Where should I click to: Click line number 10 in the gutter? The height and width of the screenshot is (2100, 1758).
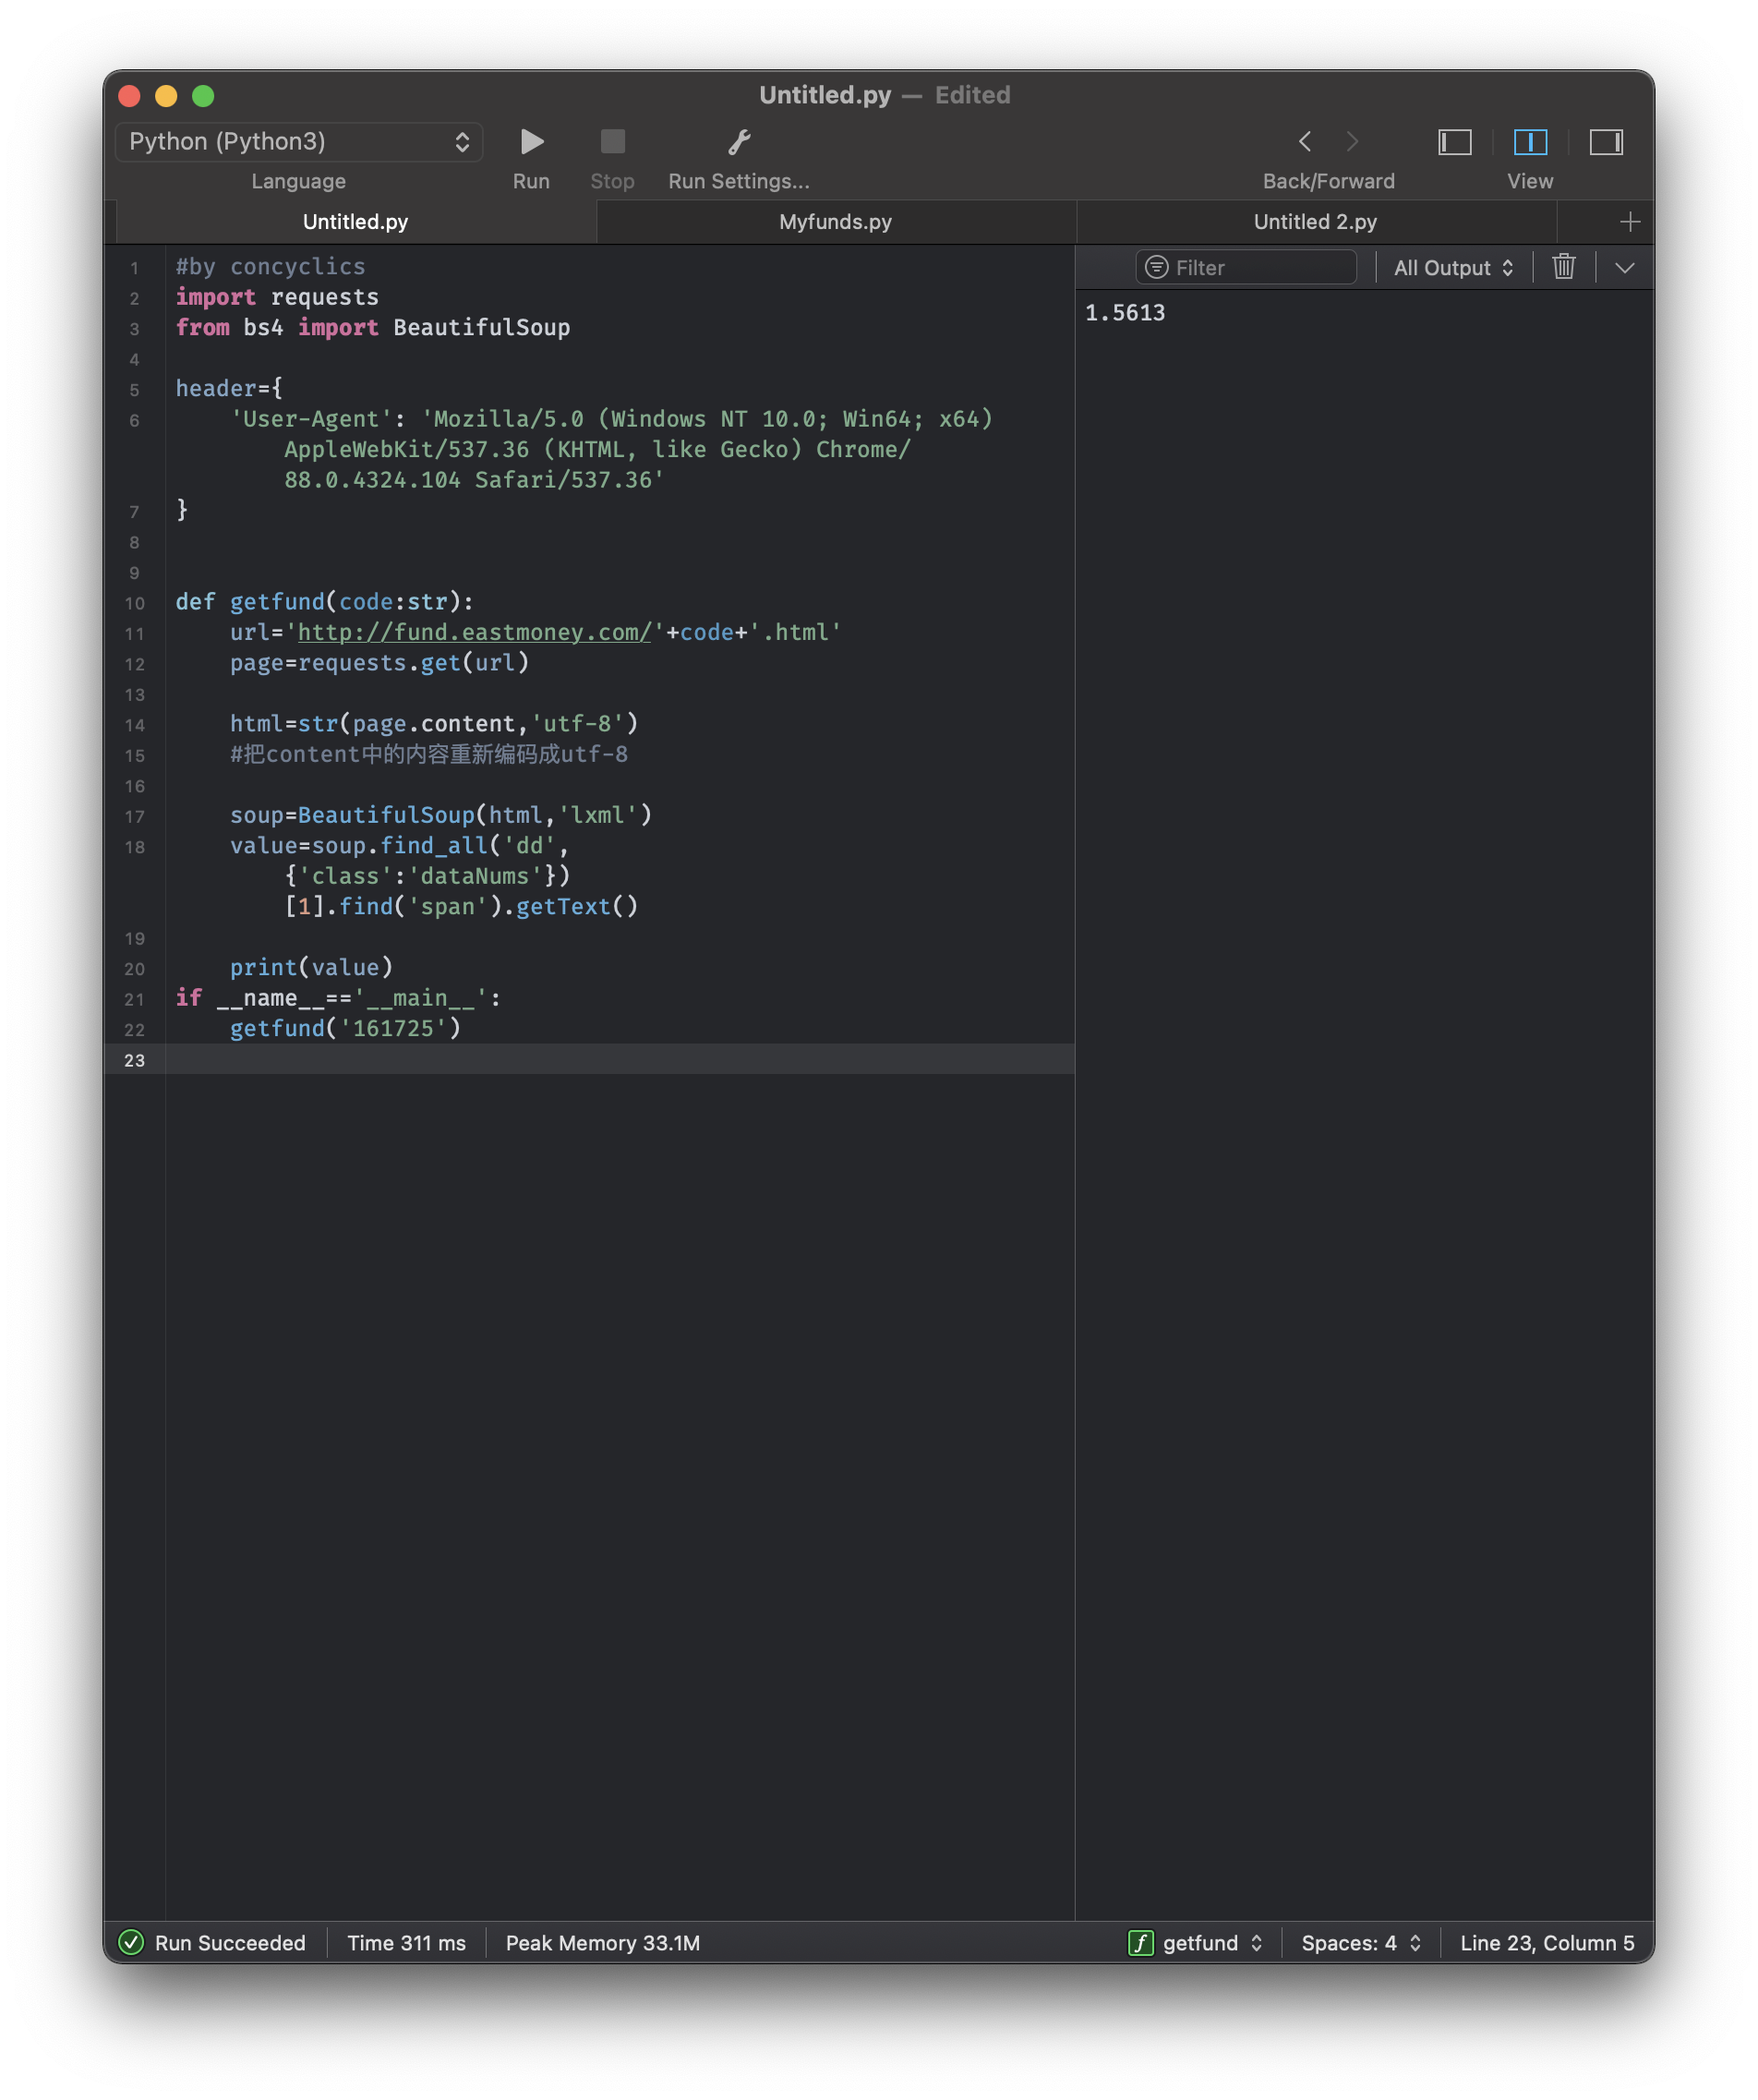click(x=135, y=603)
